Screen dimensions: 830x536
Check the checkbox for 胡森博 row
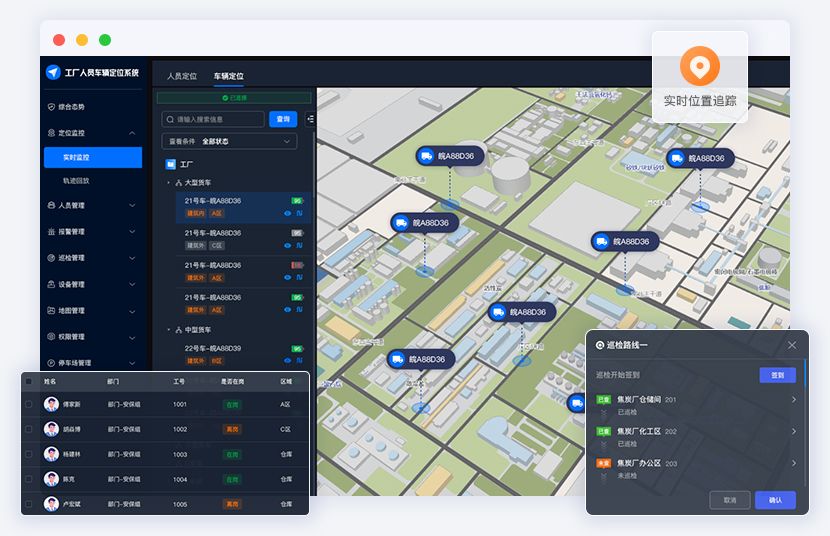pos(29,429)
